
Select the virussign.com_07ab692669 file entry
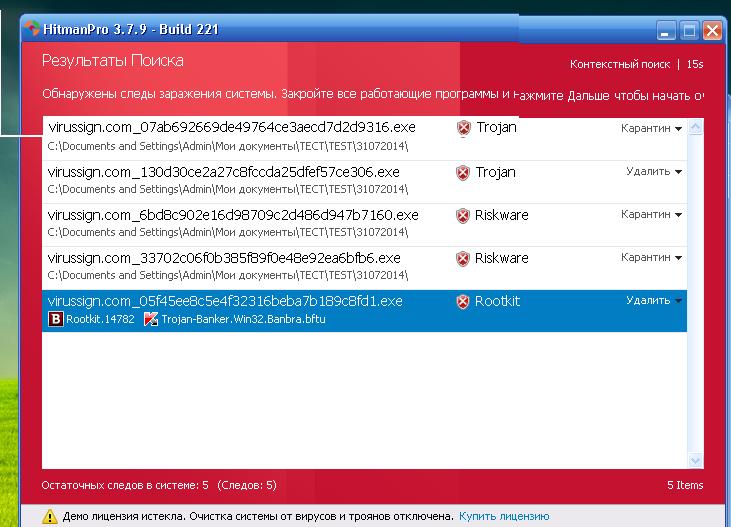pos(232,128)
